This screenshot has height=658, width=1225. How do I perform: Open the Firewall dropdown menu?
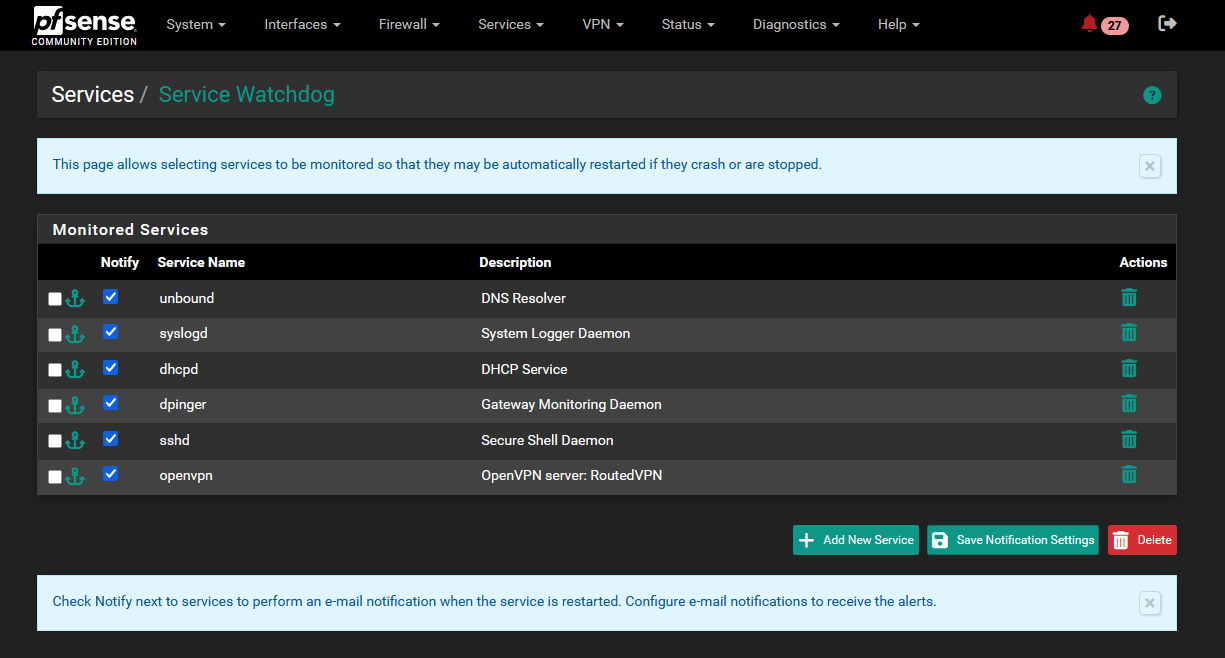point(409,24)
